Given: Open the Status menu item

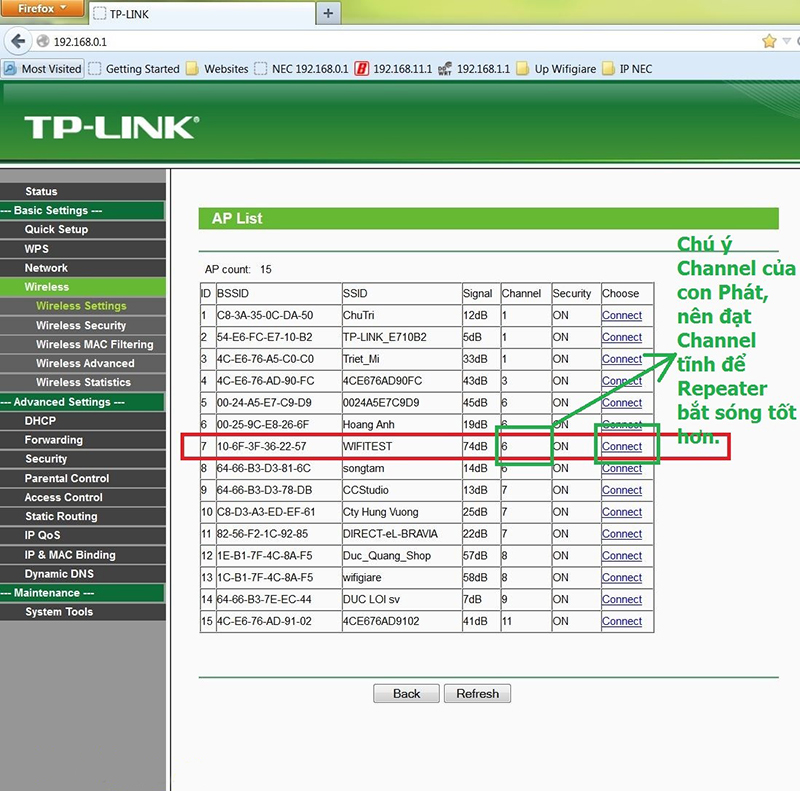Looking at the screenshot, I should coord(83,191).
